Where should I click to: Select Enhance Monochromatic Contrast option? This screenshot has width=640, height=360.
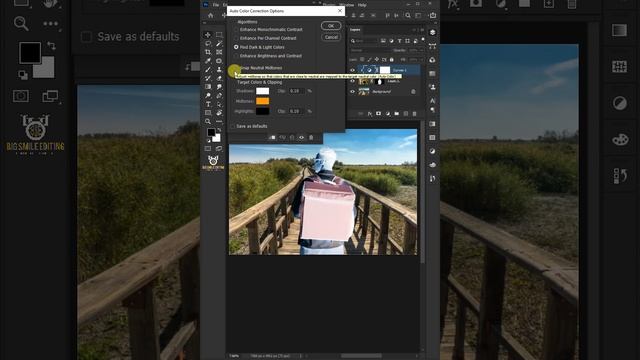point(269,29)
